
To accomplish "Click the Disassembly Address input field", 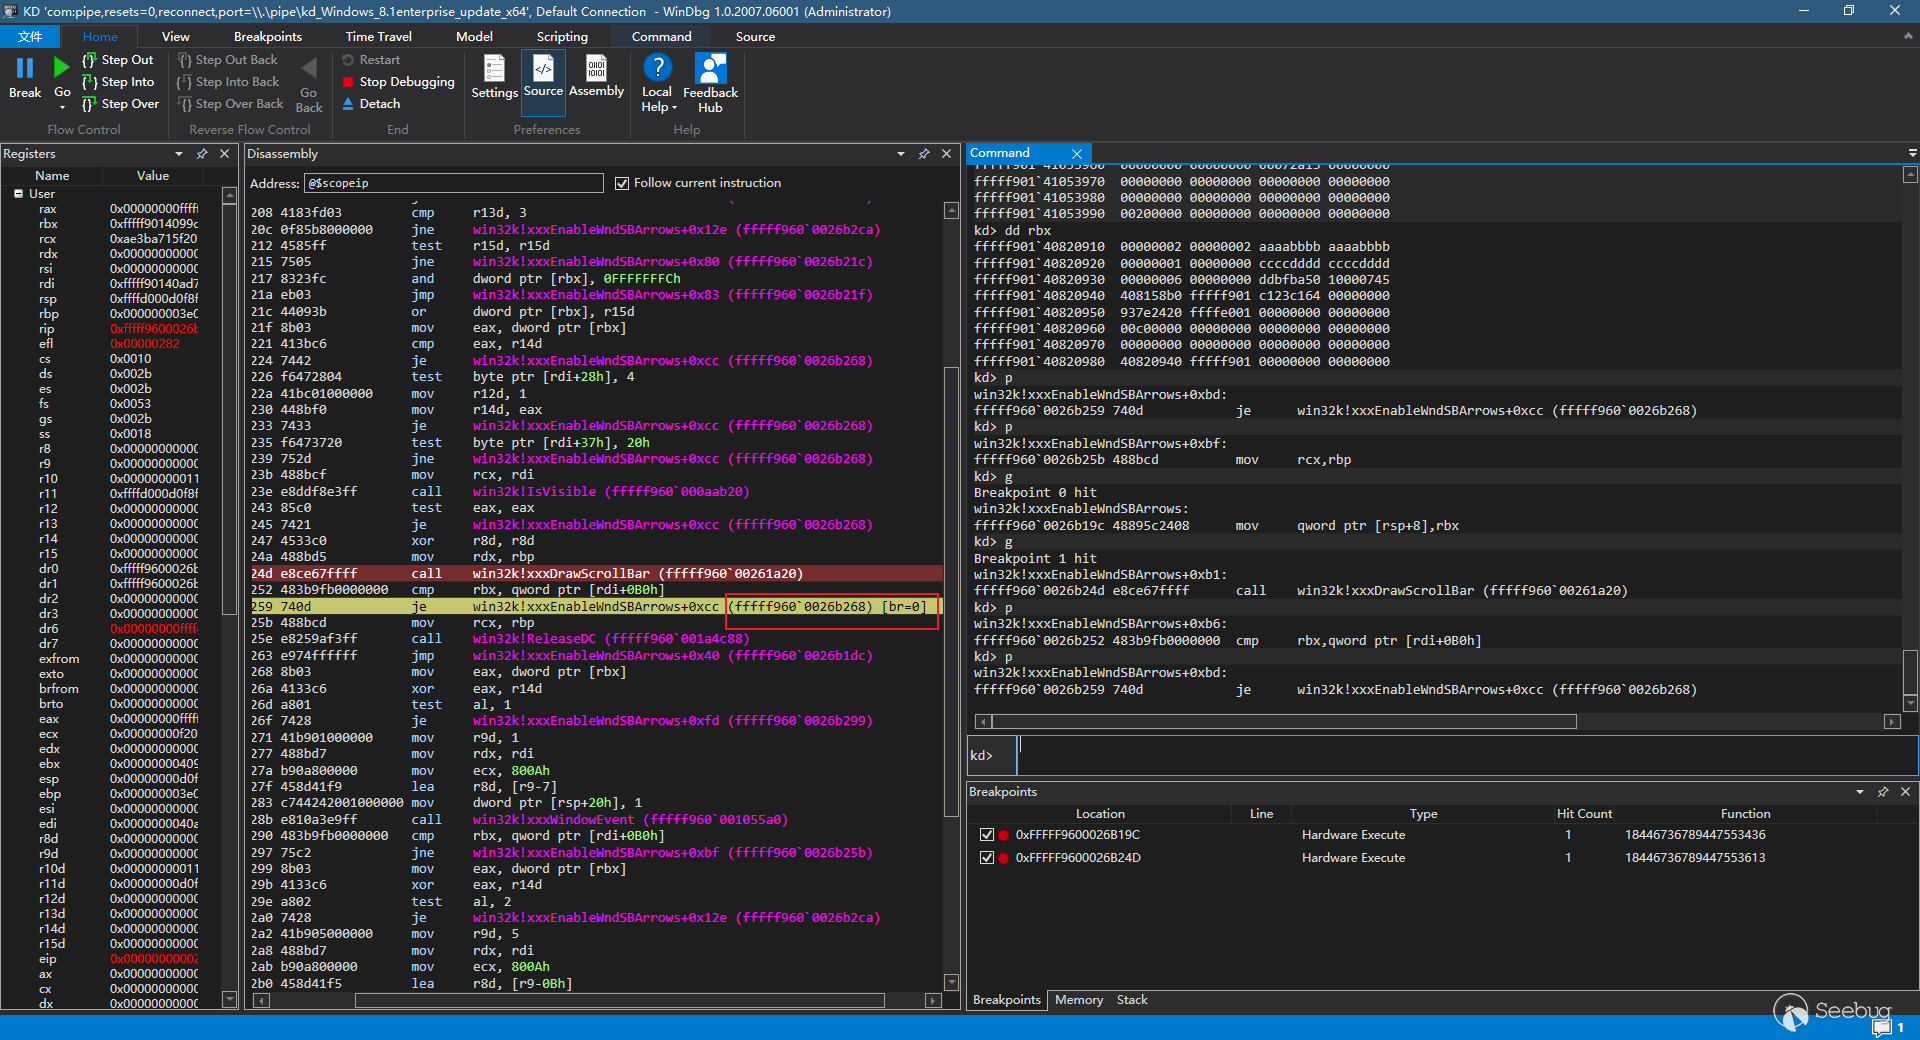I will click(453, 183).
